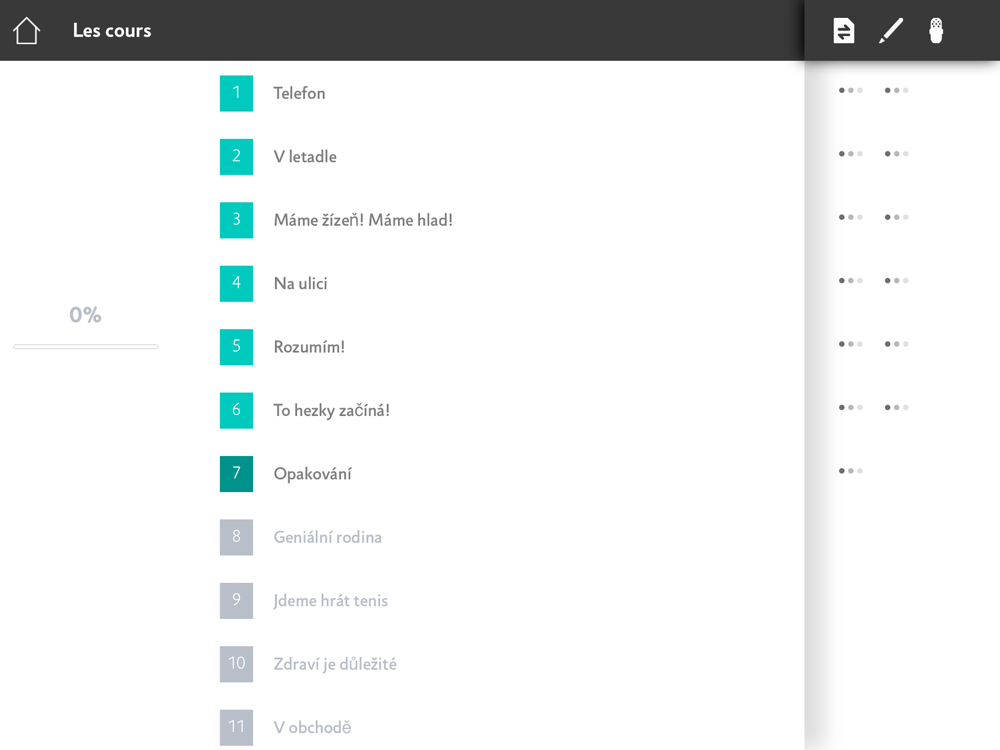Tap the grey number 11 lesson tile
The image size is (1000, 750).
click(236, 727)
